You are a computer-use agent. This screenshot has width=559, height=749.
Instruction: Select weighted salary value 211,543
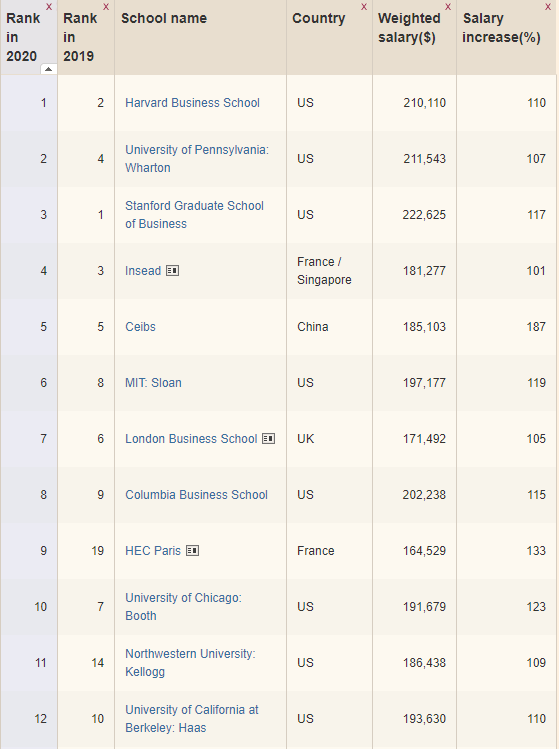424,159
